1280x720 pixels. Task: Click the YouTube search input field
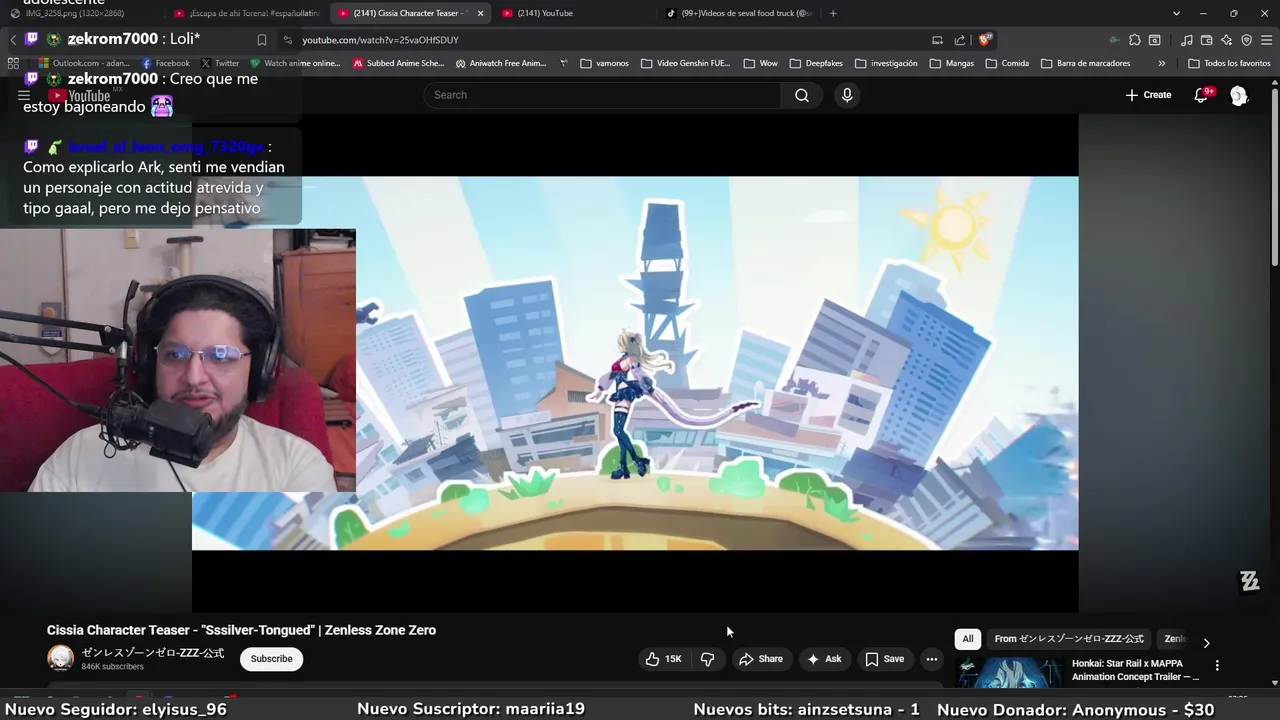tap(602, 95)
